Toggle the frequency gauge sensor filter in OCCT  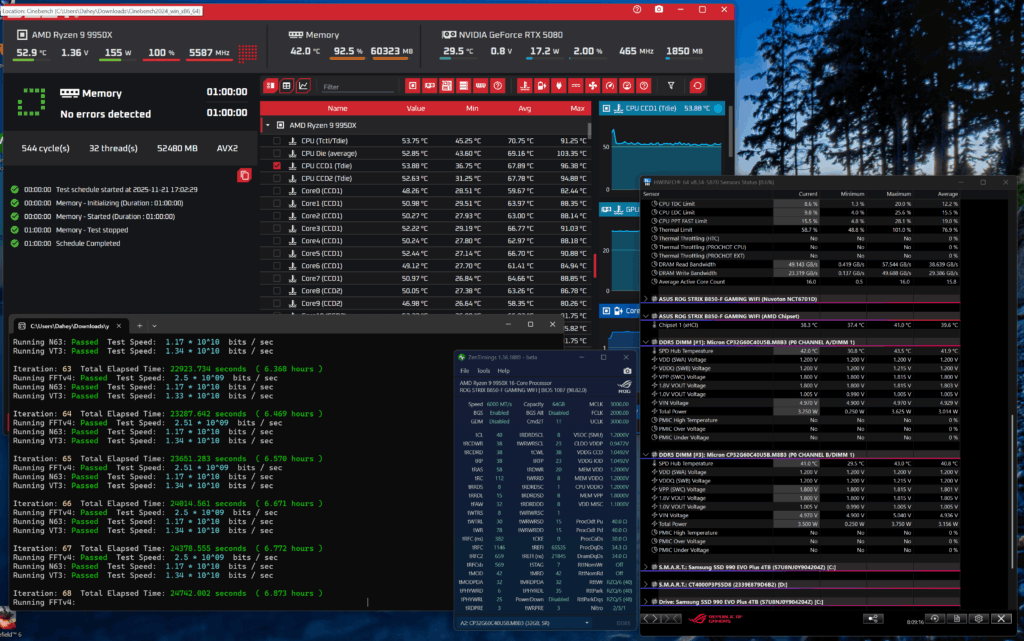click(x=609, y=86)
